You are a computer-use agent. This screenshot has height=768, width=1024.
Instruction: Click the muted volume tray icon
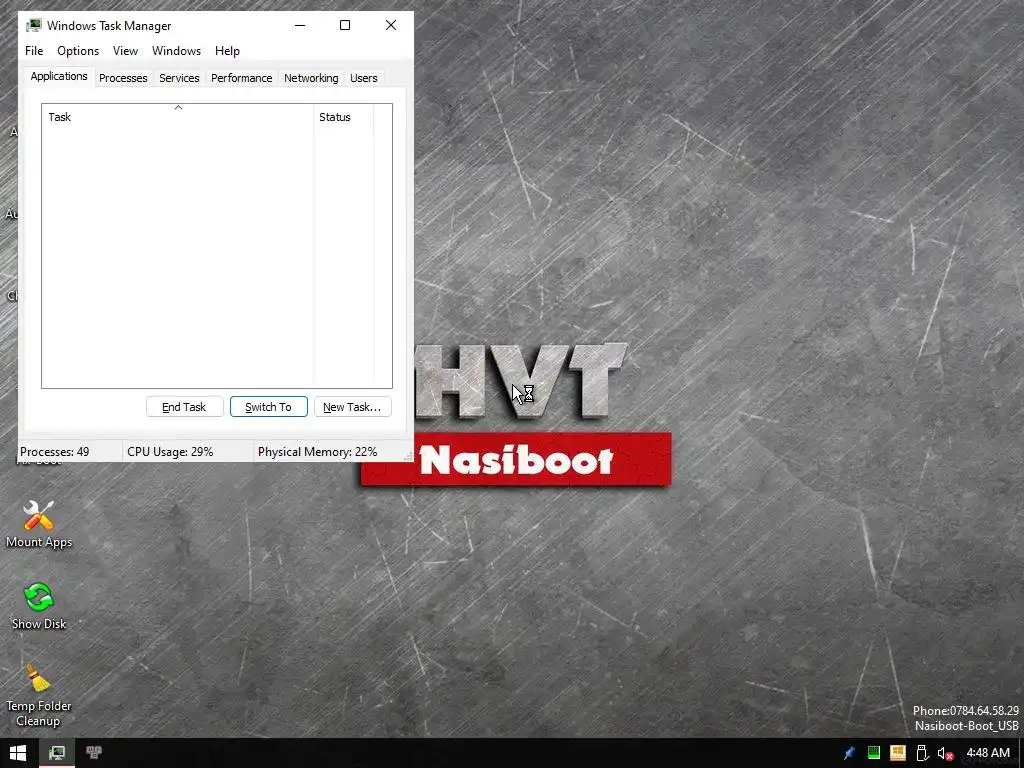(945, 753)
